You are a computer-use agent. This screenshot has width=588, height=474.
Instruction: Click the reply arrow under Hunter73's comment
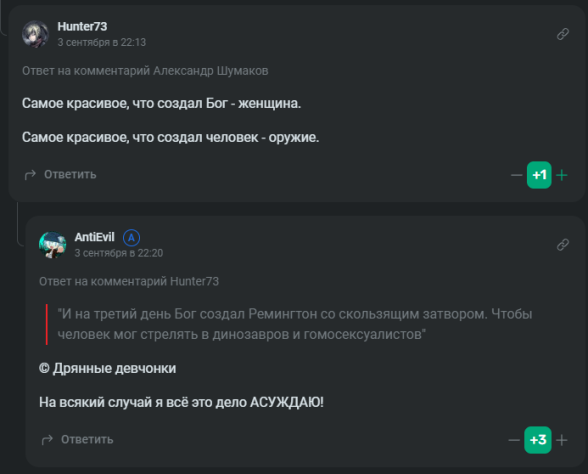coord(30,175)
